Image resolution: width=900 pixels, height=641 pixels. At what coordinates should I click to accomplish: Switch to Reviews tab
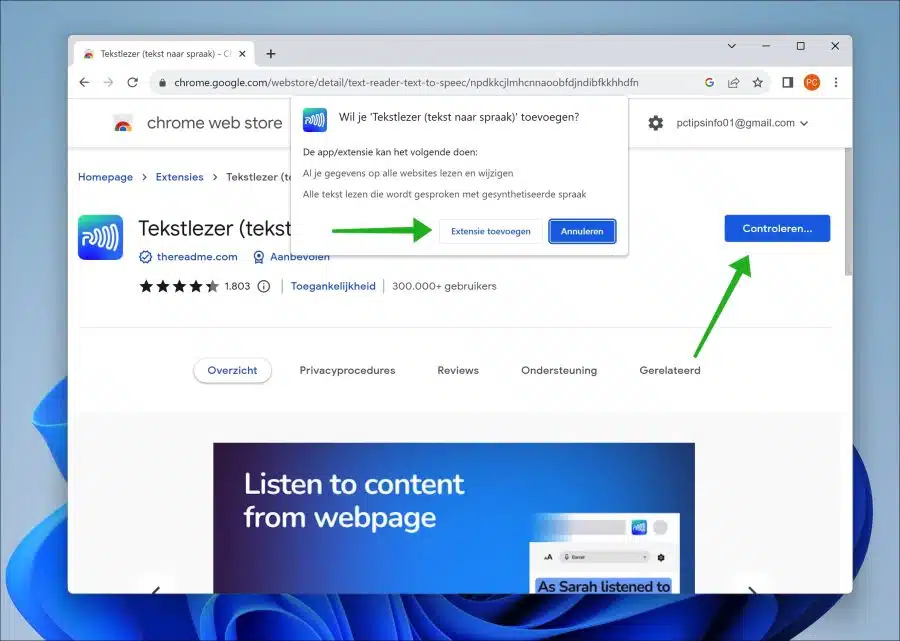[x=458, y=371]
